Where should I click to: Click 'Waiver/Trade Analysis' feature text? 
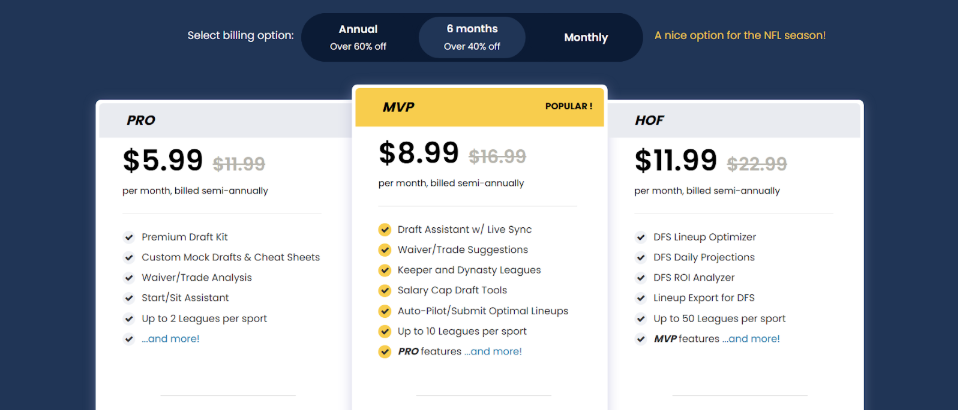pos(197,277)
